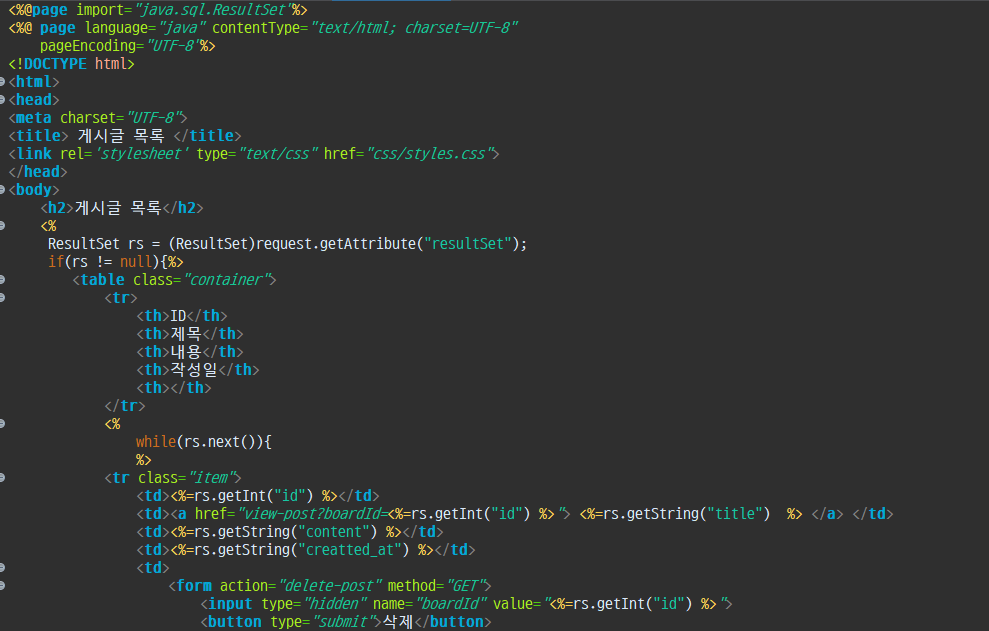Collapse the table class container fold marker

(2, 280)
